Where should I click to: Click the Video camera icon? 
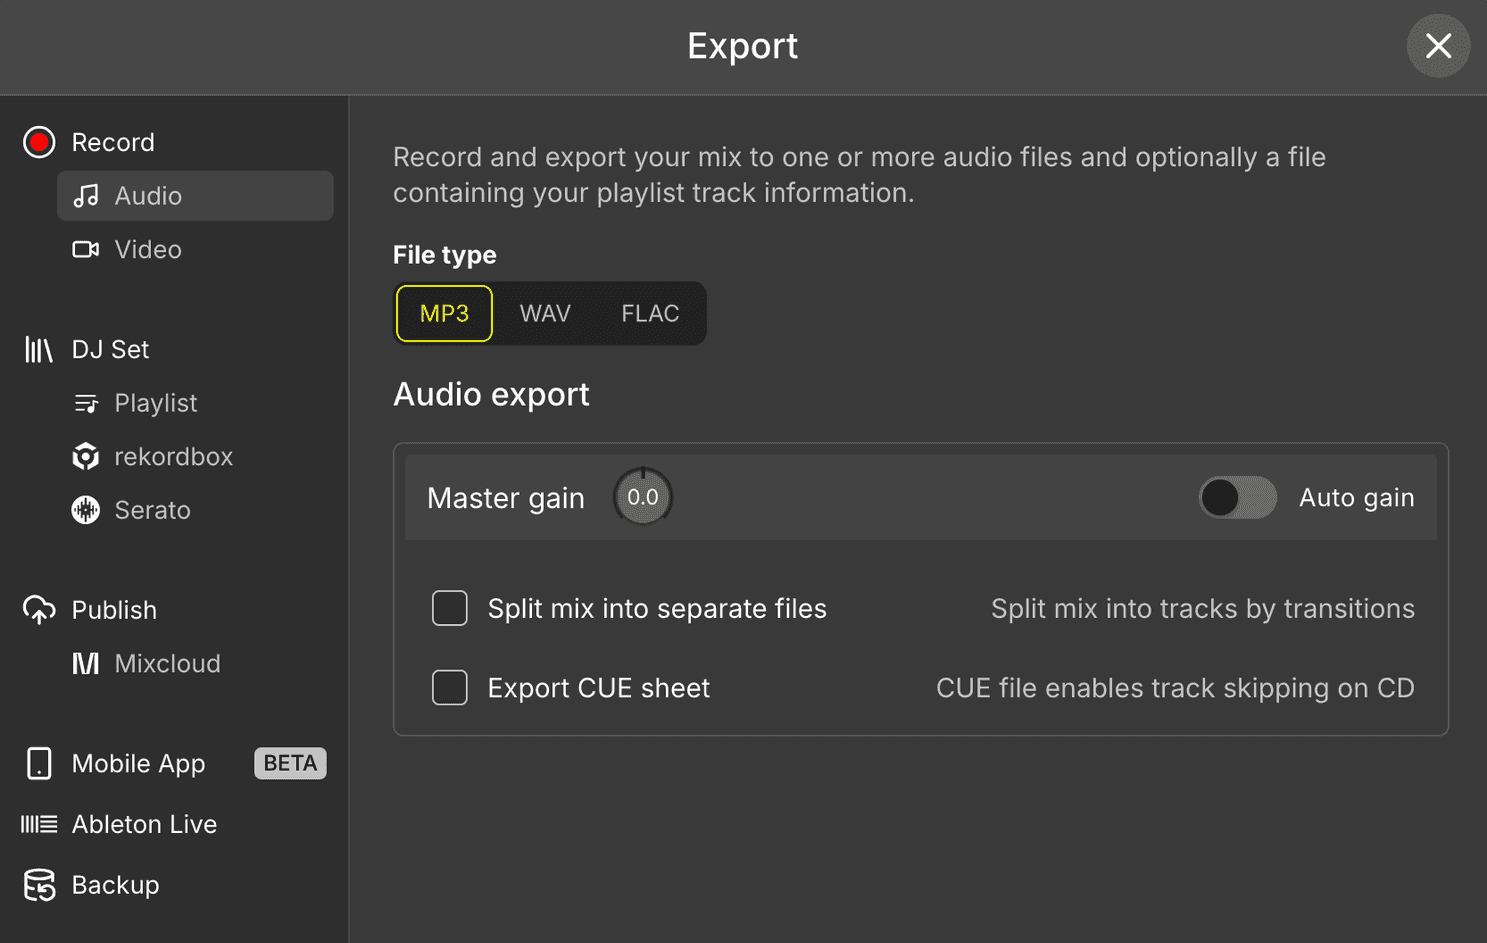click(x=86, y=249)
